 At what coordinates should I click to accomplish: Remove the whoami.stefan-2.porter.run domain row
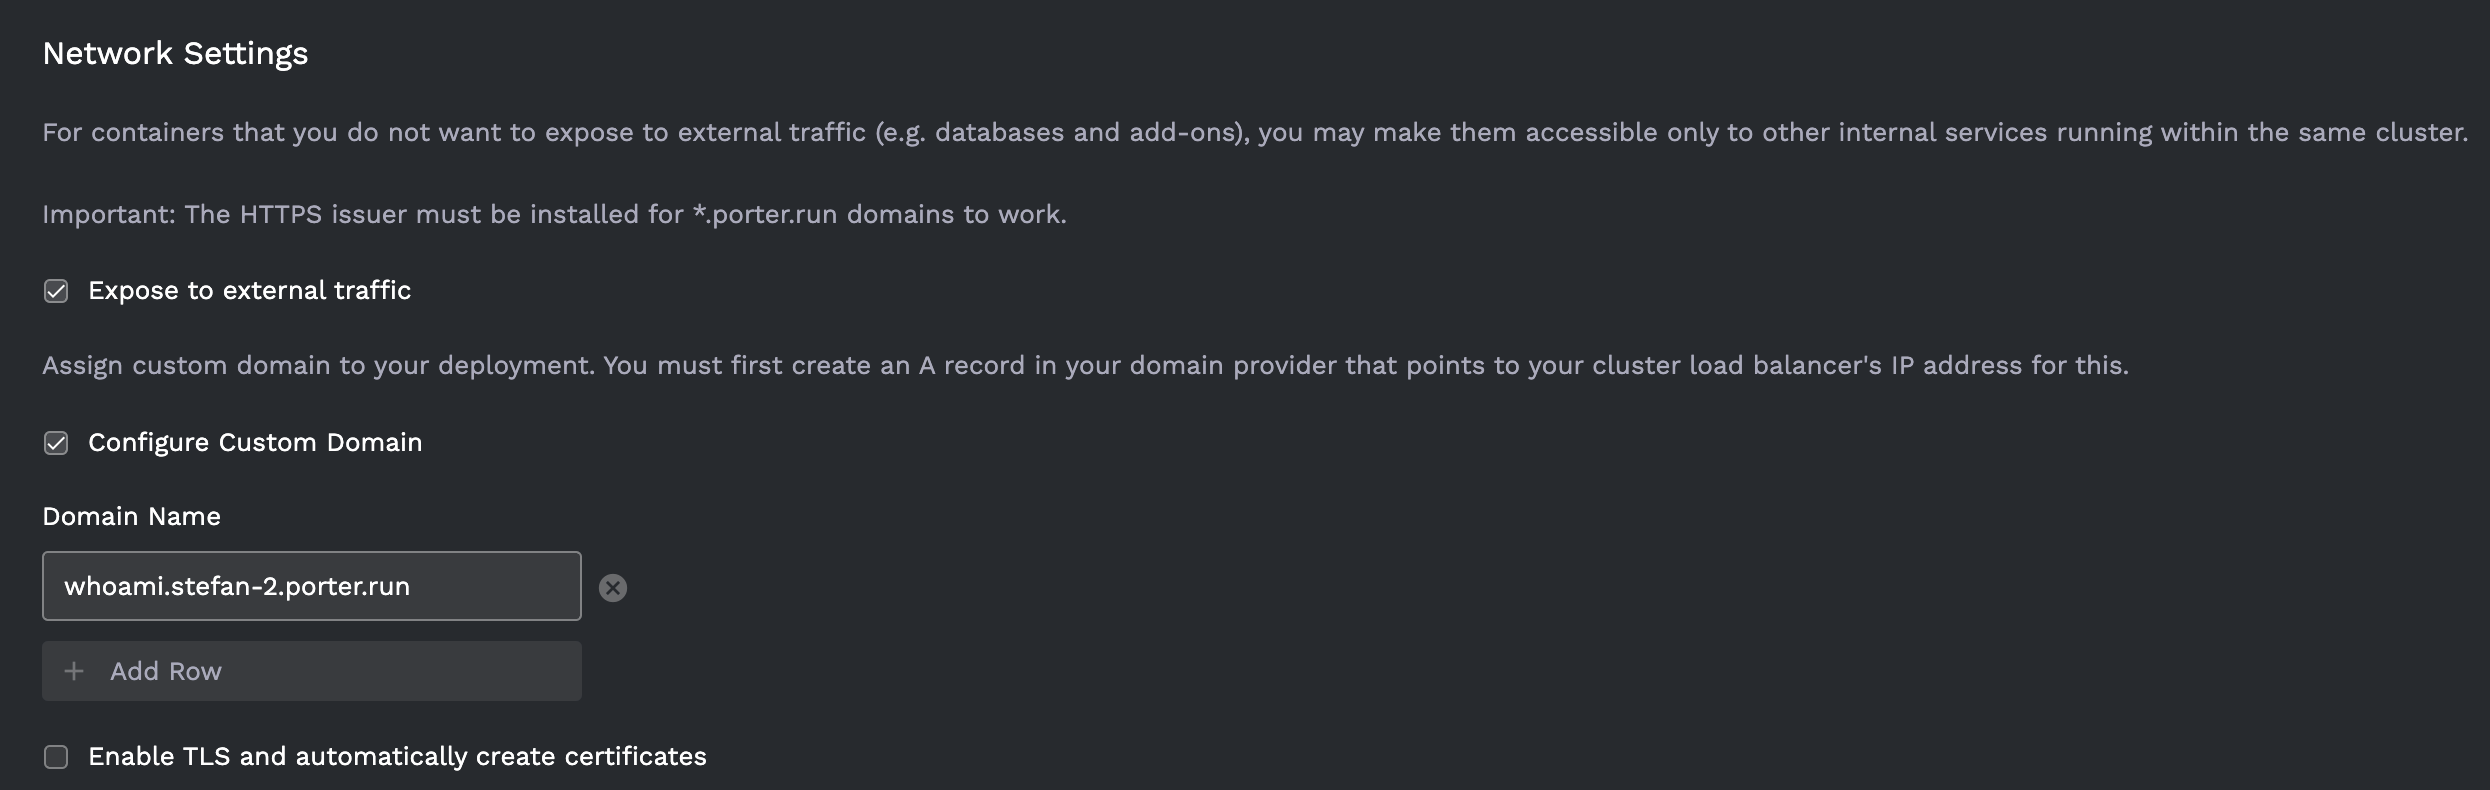pyautogui.click(x=614, y=588)
